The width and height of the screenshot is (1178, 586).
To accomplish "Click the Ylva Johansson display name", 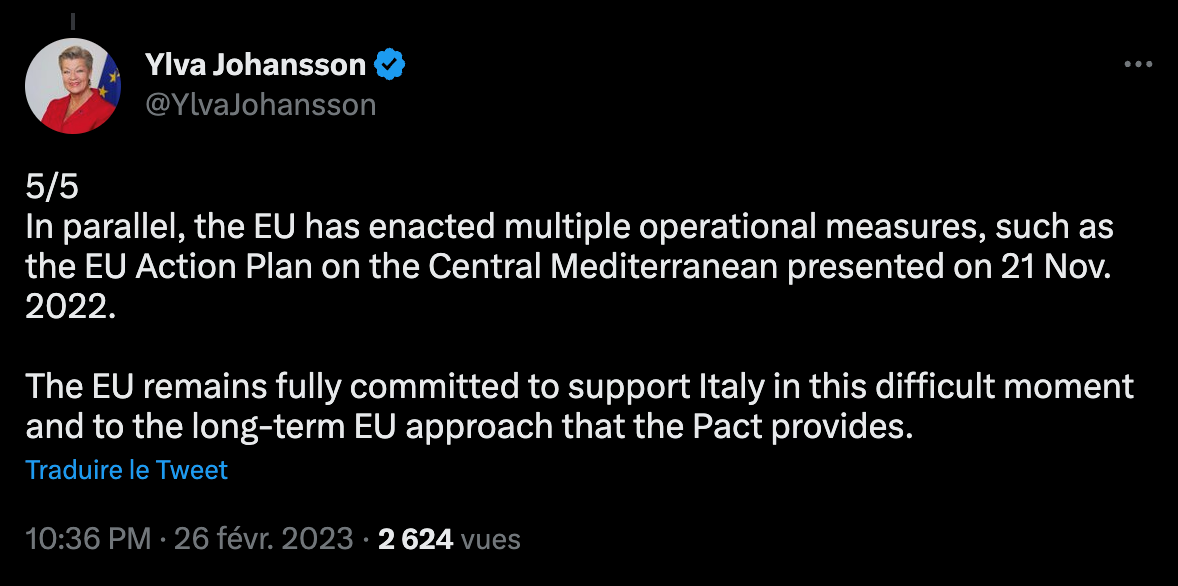I will pos(255,66).
